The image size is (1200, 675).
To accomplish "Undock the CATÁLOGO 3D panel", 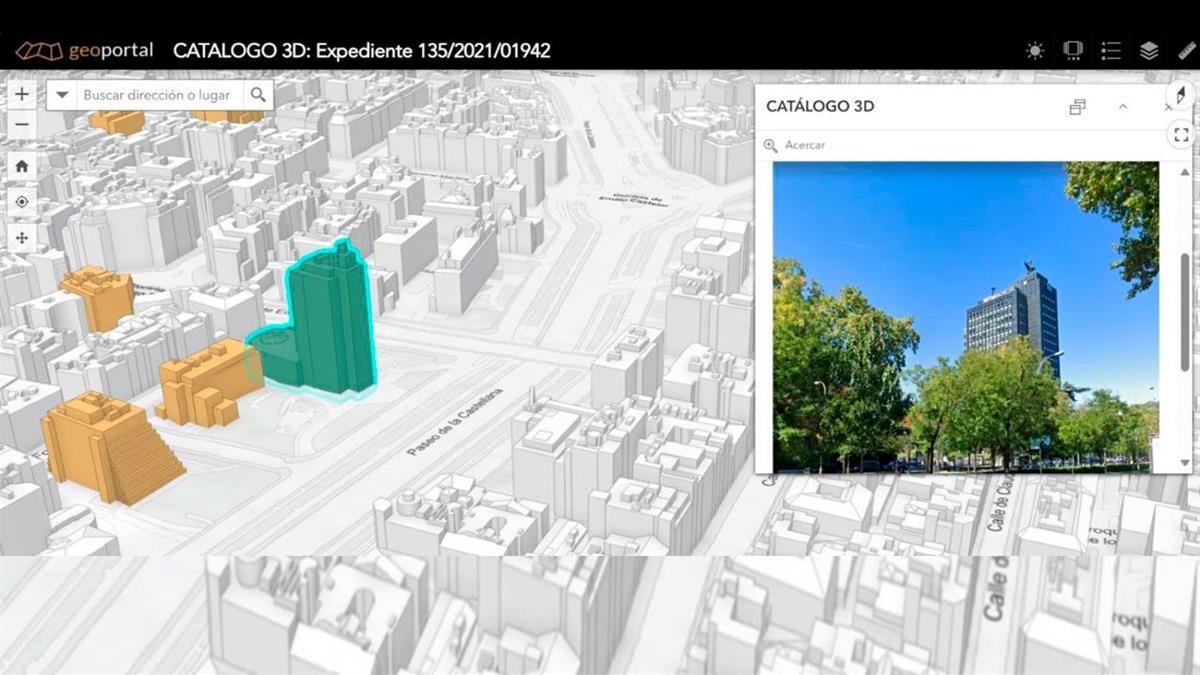I will click(x=1076, y=106).
